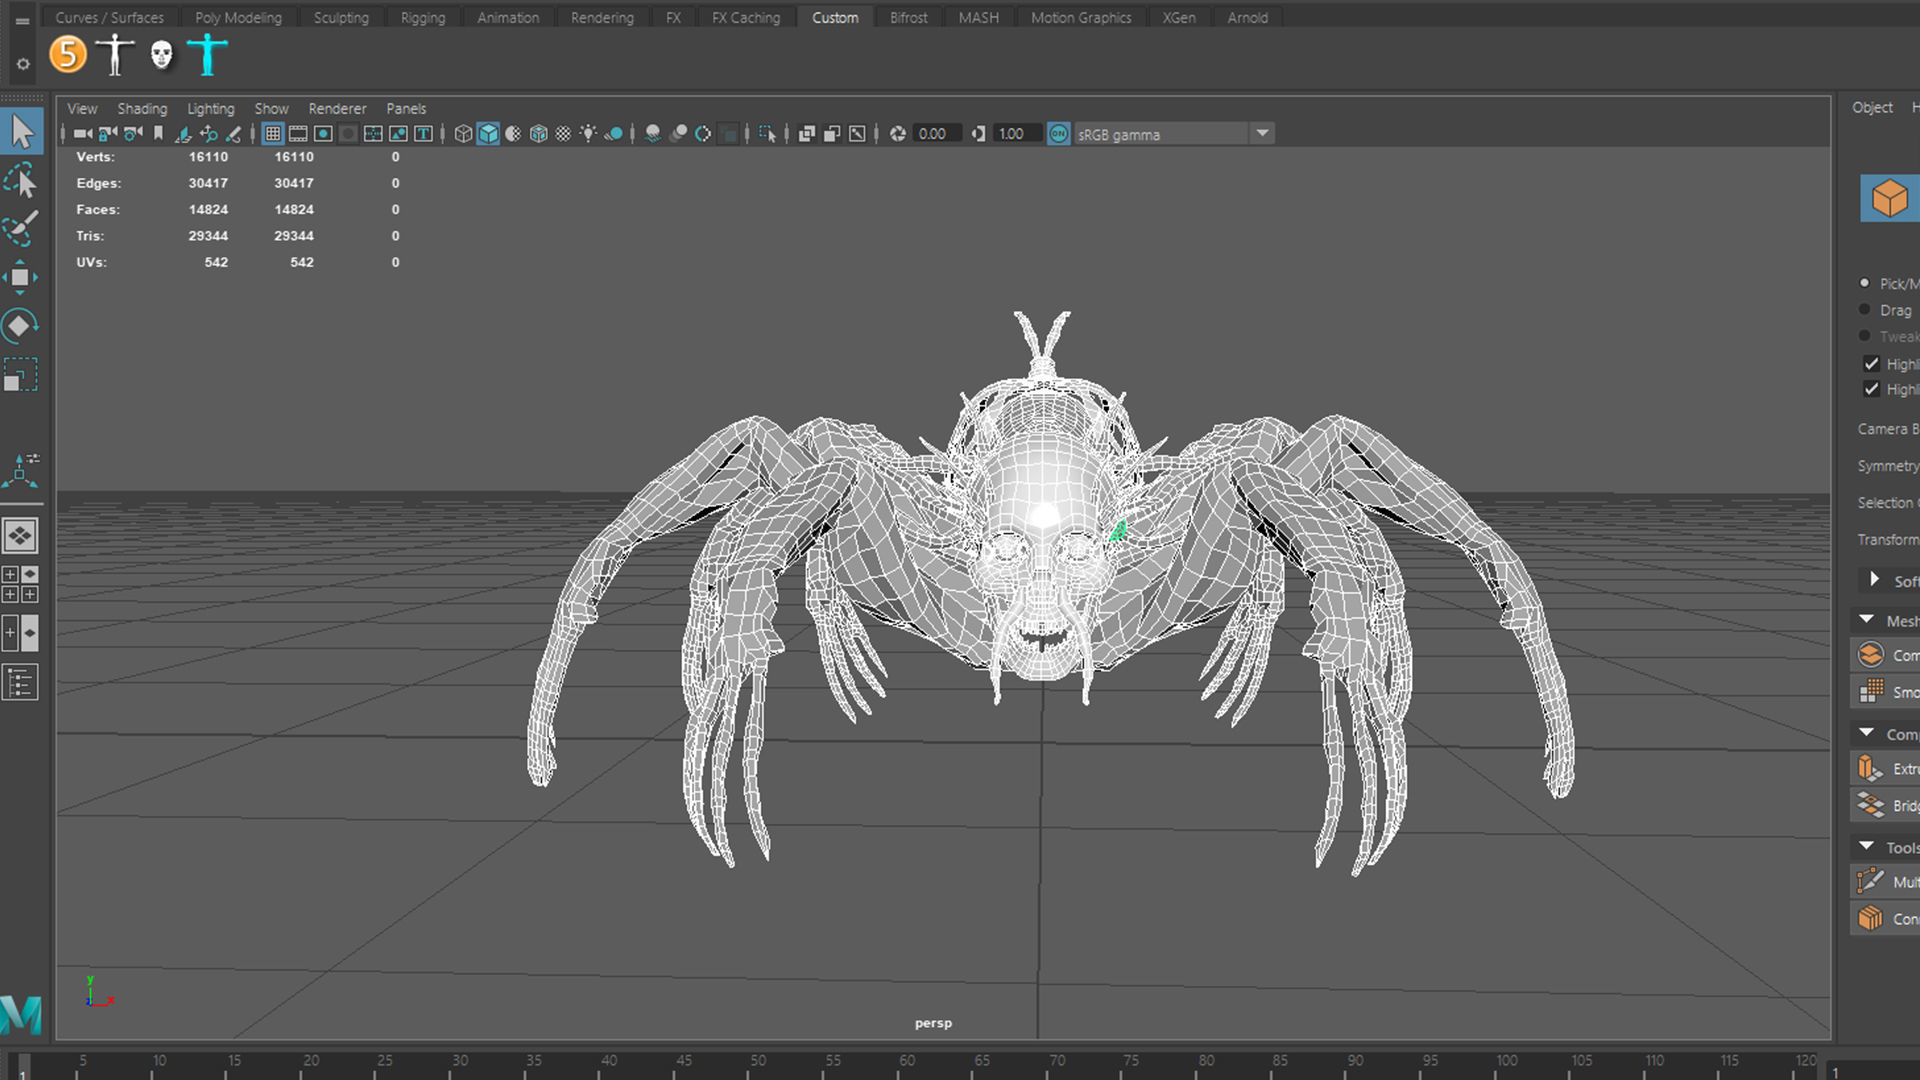This screenshot has width=1920, height=1080.
Task: Click the orange cube Object mode button
Action: click(1889, 198)
